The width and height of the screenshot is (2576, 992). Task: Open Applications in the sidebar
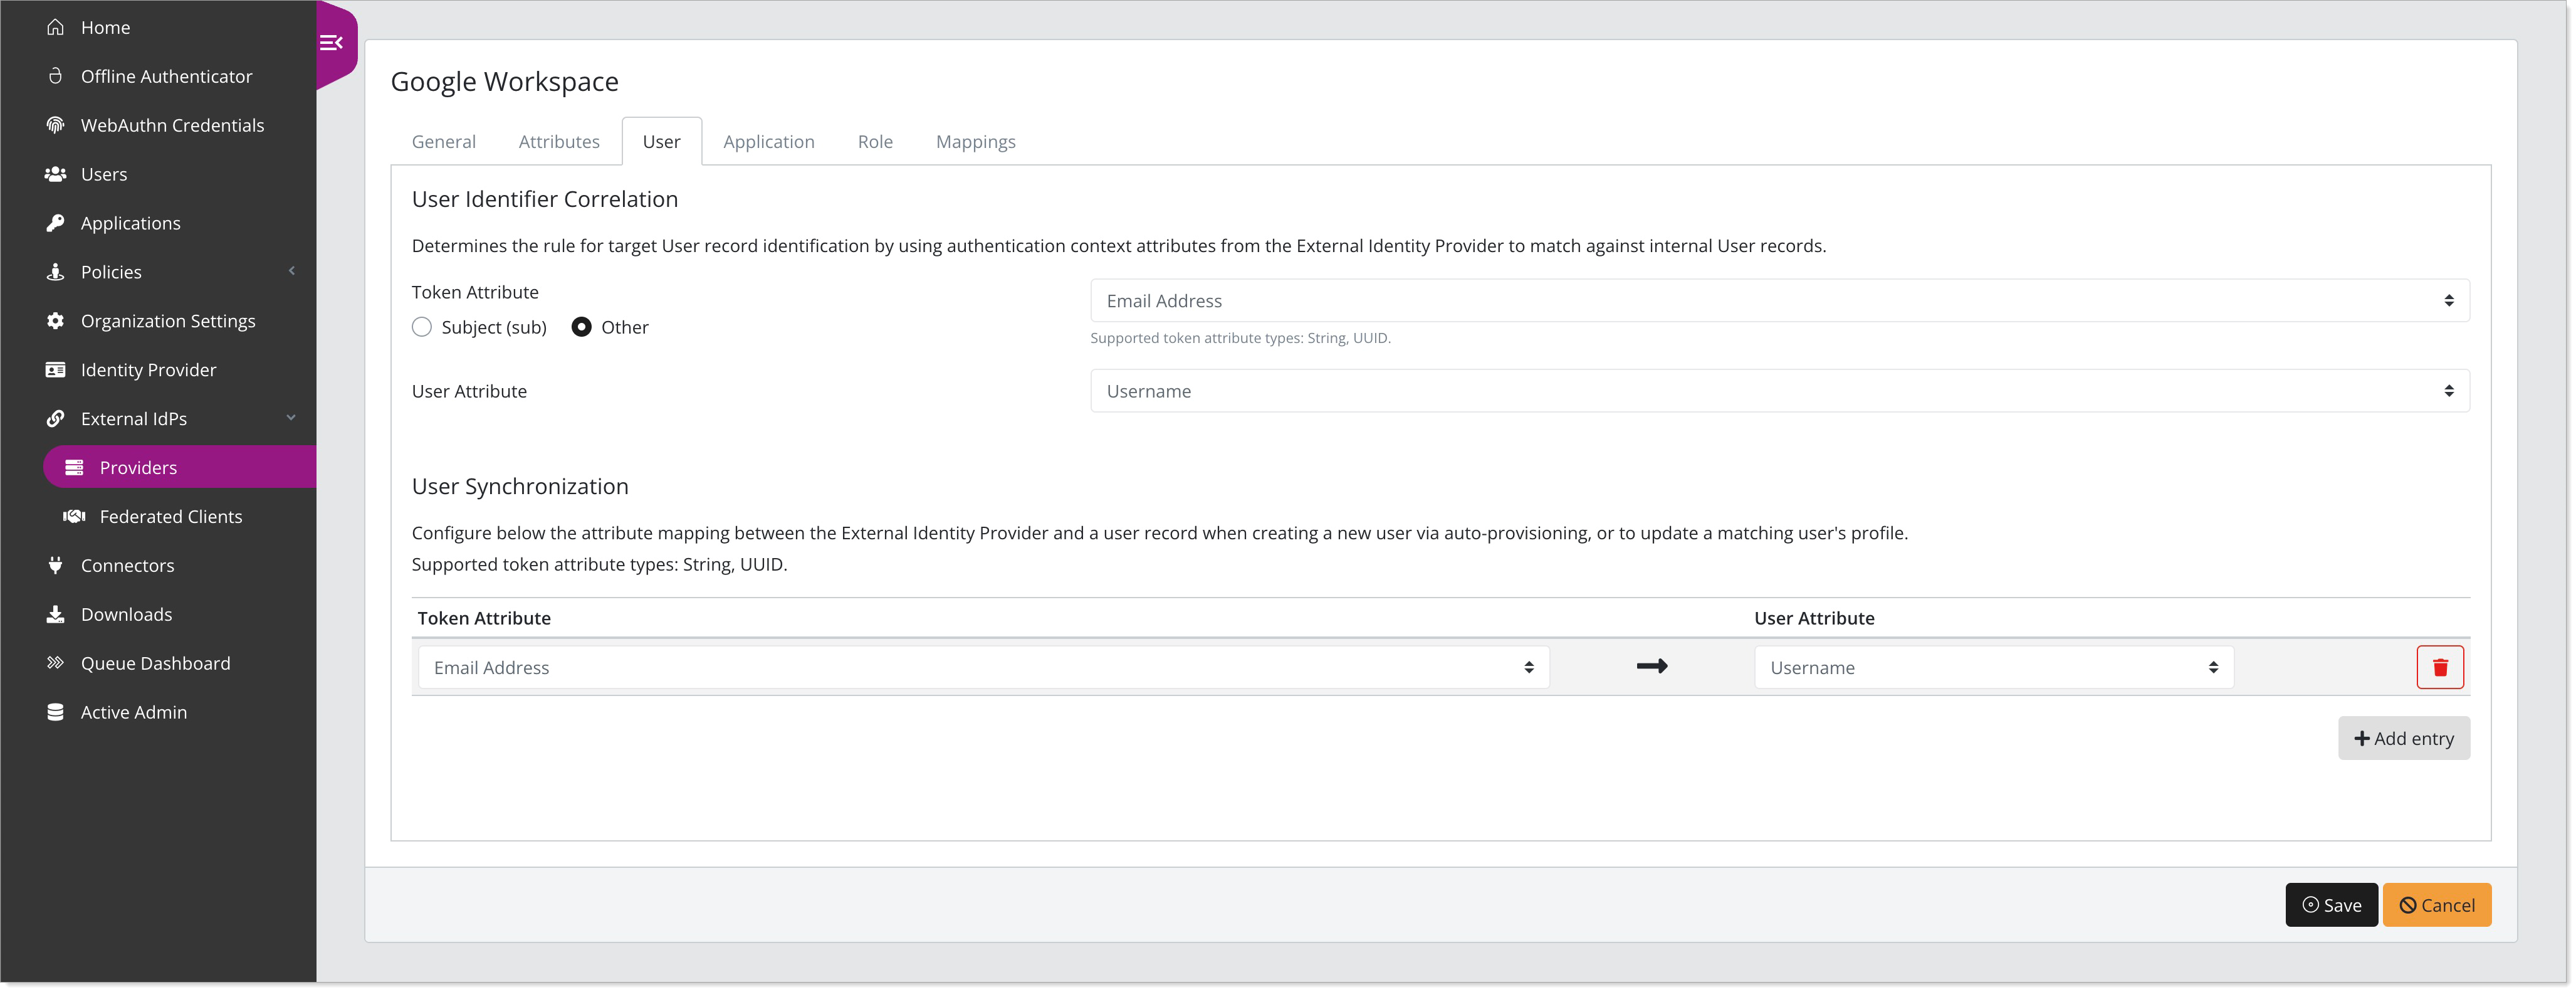click(131, 223)
